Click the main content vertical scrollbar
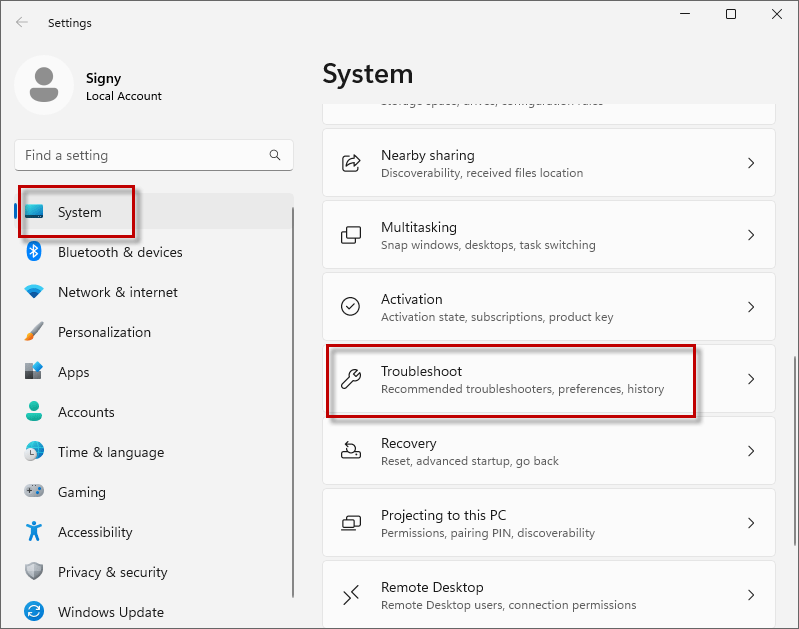799x629 pixels. tap(794, 451)
